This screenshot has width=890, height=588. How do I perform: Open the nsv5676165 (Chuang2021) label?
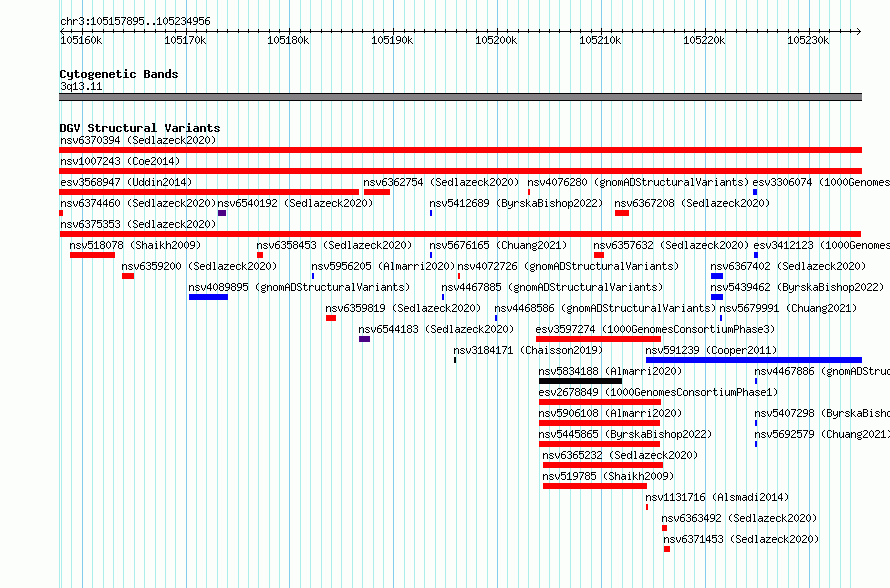[498, 245]
